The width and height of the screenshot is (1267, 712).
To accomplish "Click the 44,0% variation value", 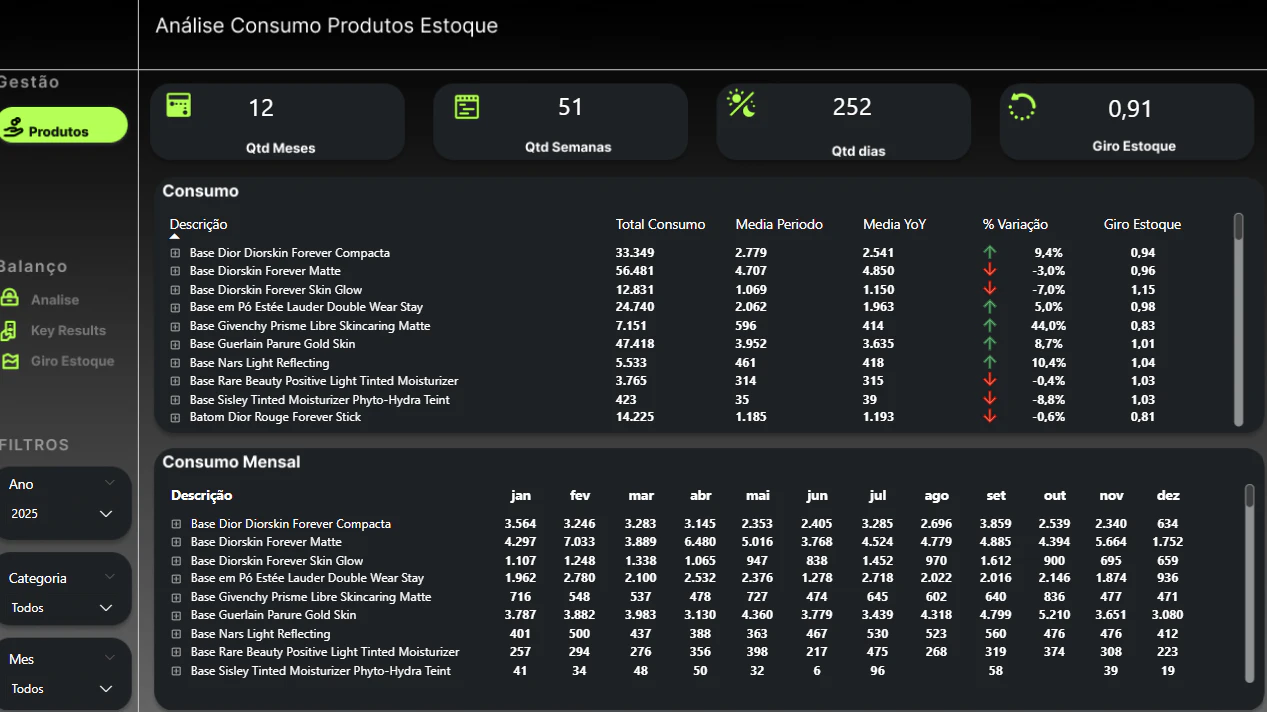I will [x=1049, y=326].
